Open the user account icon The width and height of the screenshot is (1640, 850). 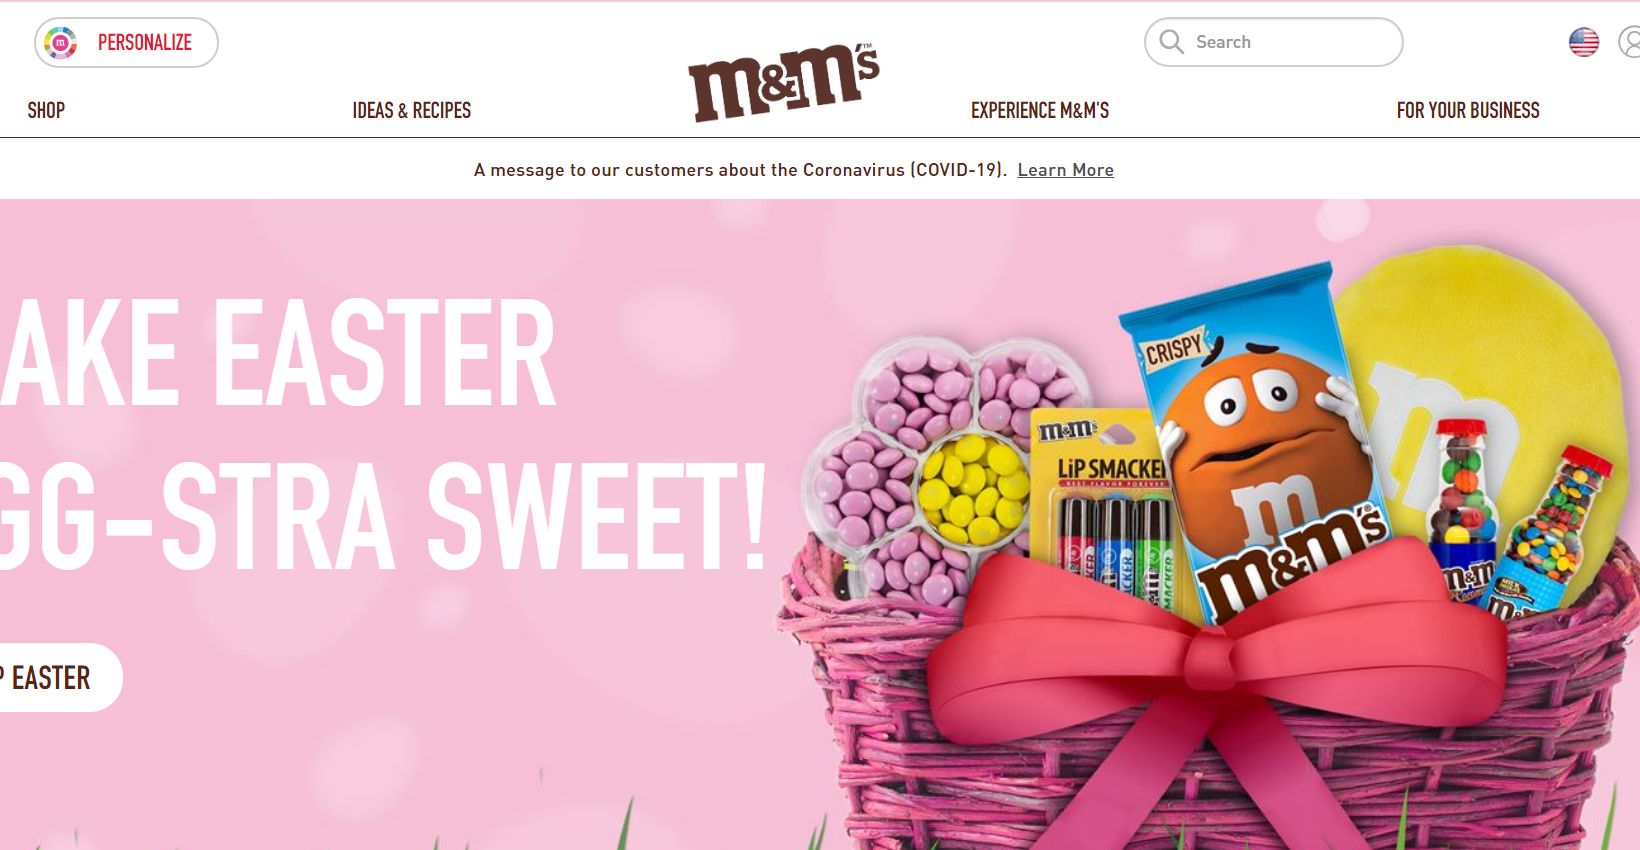(x=1630, y=42)
